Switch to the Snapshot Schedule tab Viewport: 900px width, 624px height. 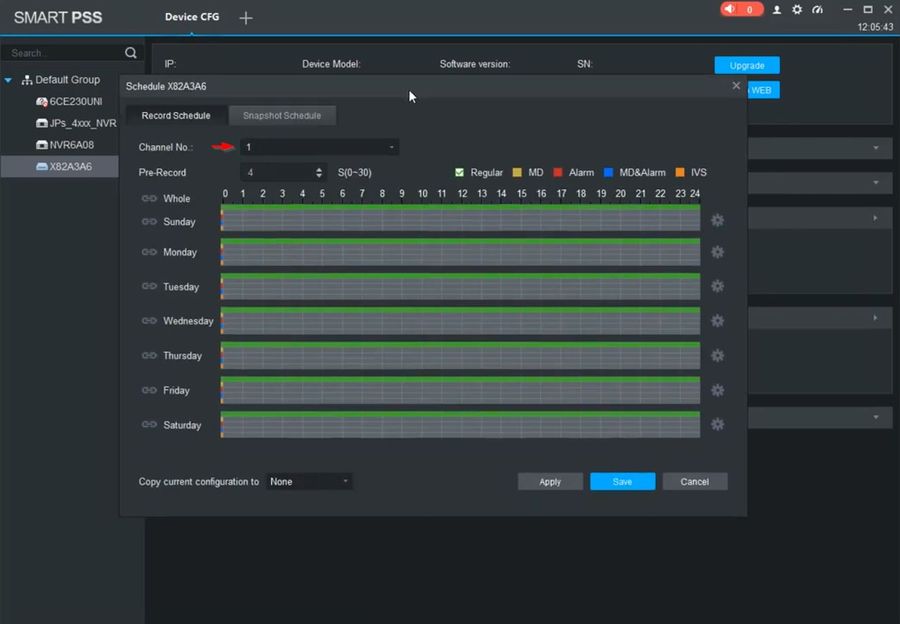[x=282, y=116]
